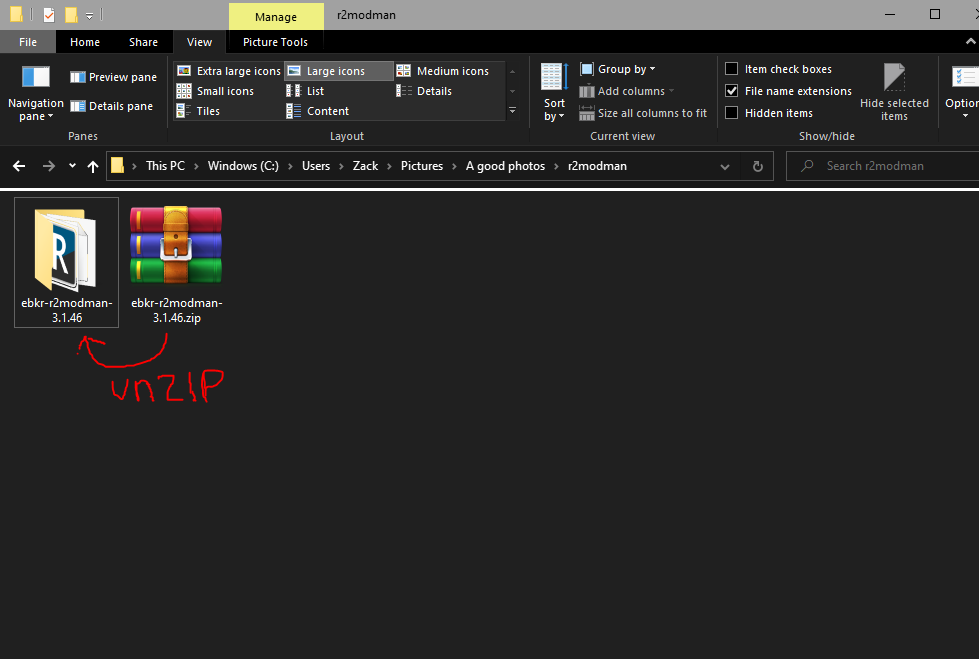Click Zack in the address path

point(365,166)
